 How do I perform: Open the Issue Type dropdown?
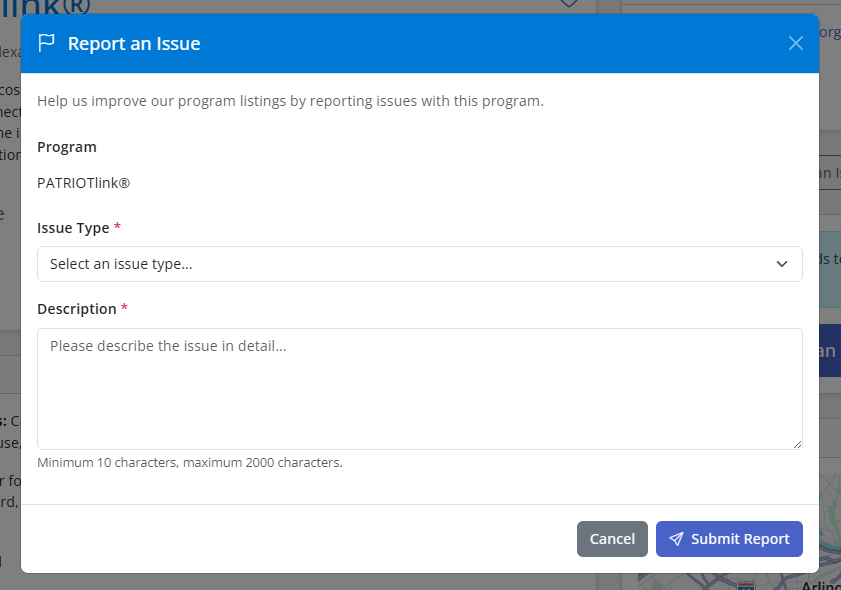(x=420, y=264)
